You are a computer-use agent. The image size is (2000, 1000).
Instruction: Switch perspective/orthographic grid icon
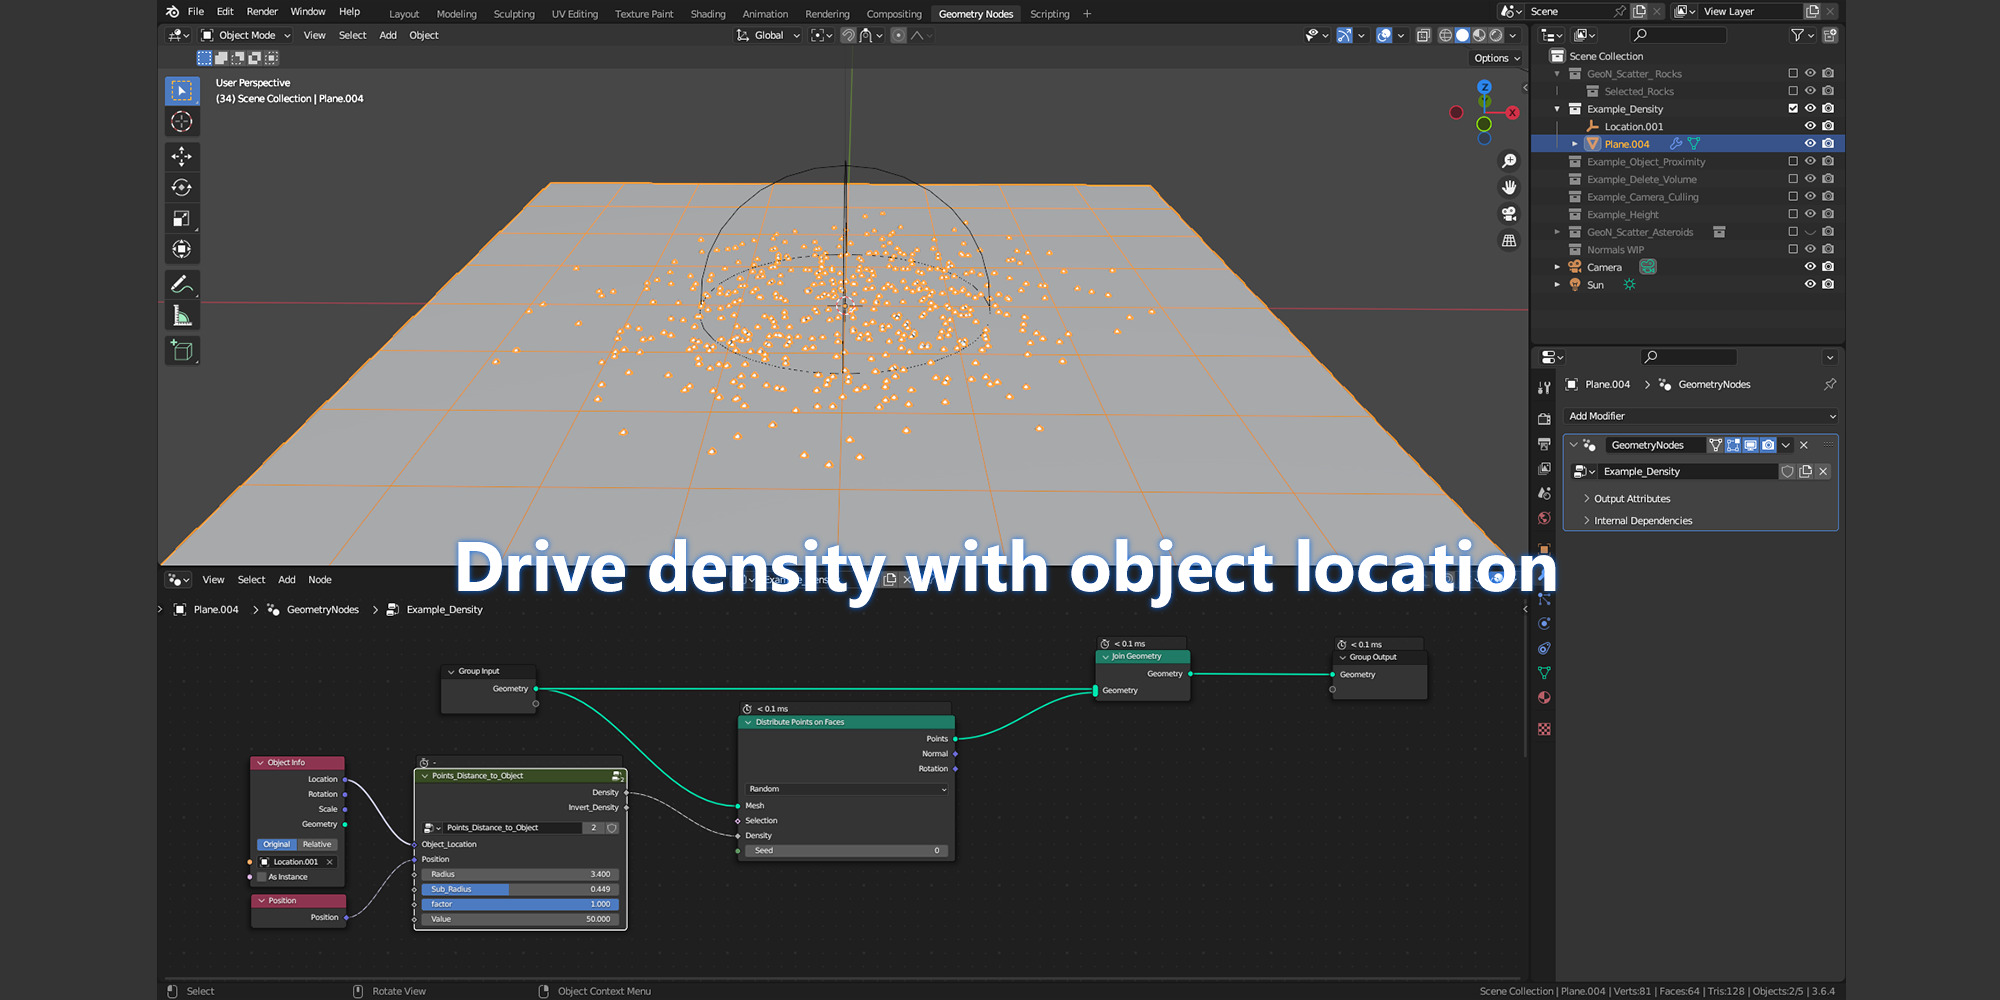tap(1509, 241)
